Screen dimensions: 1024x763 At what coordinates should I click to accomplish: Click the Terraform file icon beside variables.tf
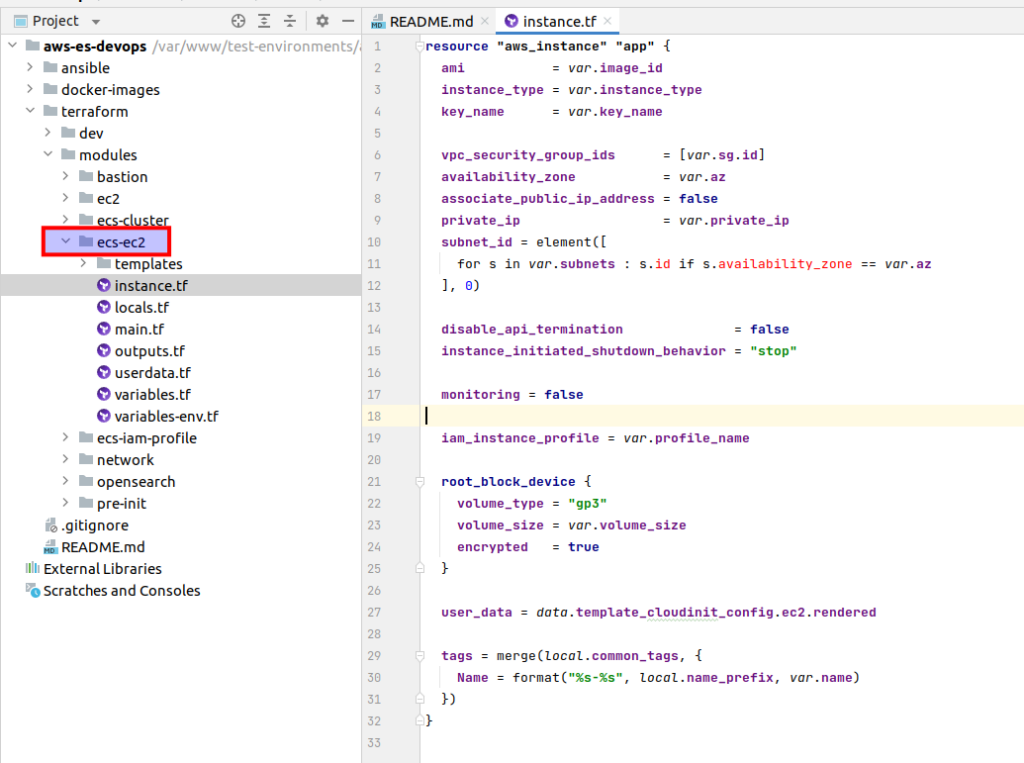point(105,394)
